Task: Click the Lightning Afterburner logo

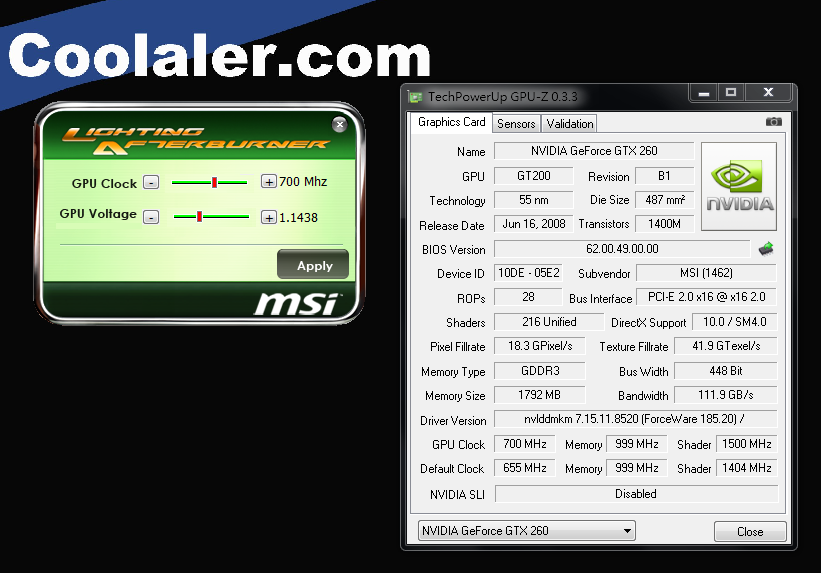Action: [195, 140]
